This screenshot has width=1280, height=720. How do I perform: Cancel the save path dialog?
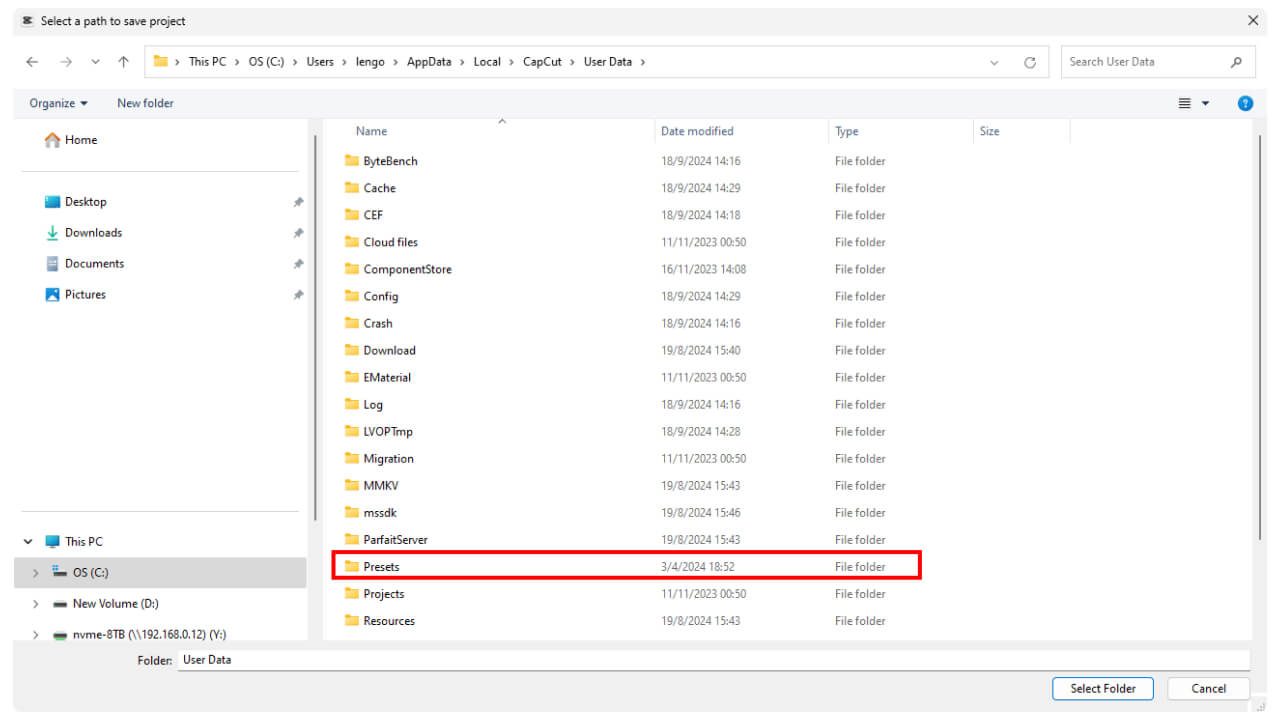1208,688
